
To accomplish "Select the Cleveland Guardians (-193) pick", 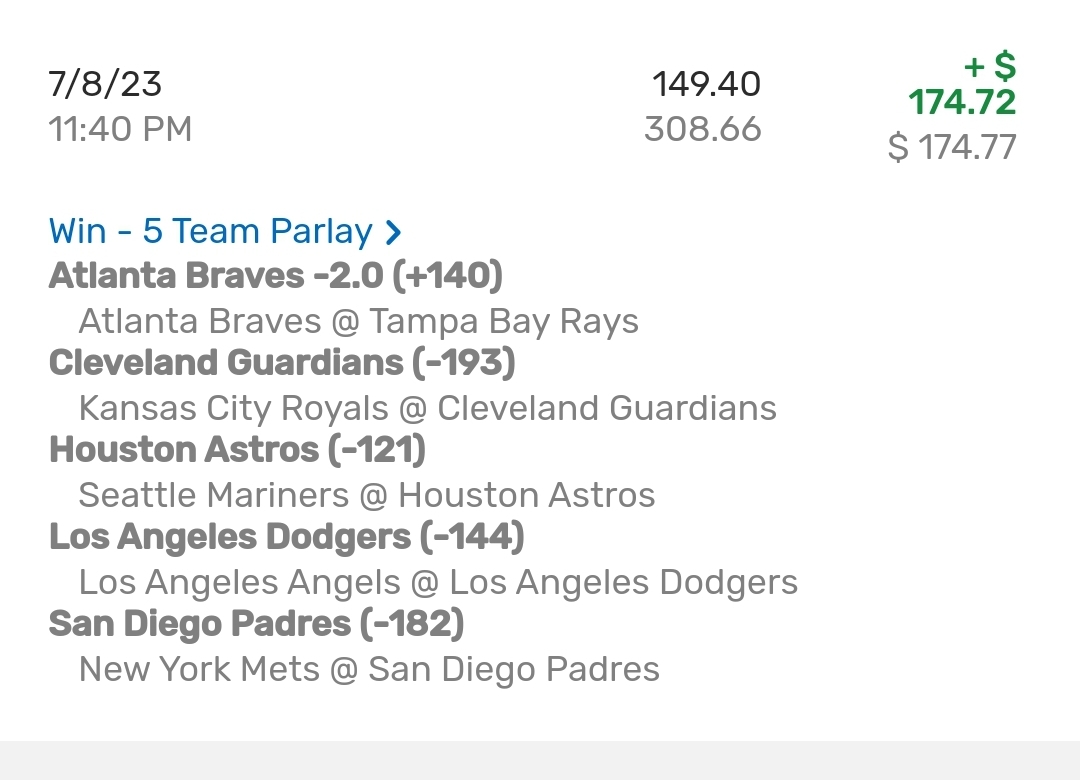I will (x=282, y=362).
